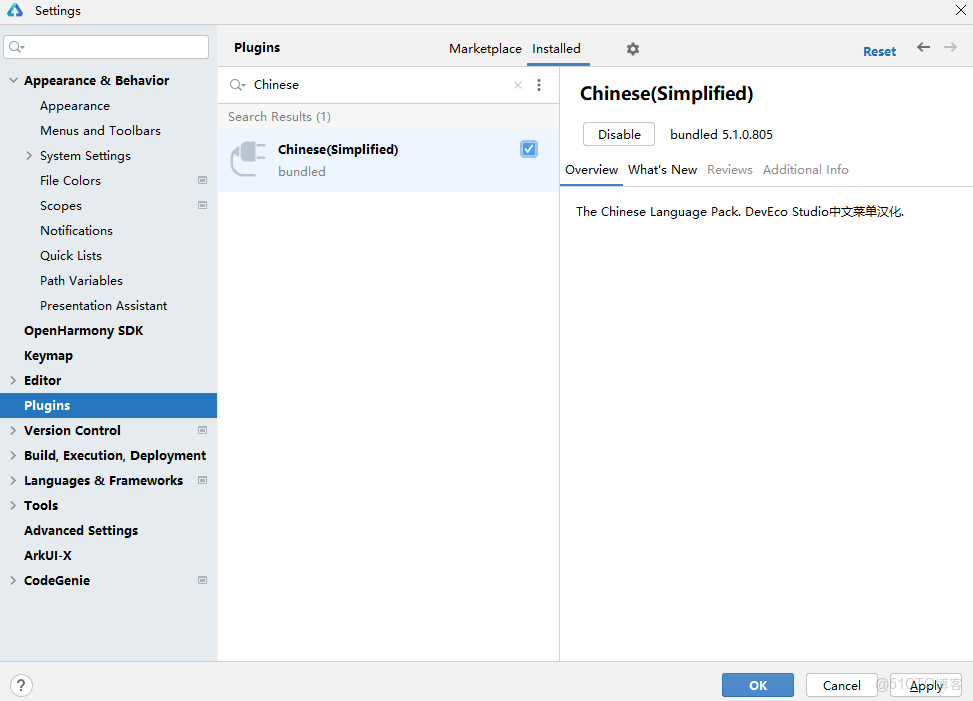This screenshot has width=973, height=701.
Task: Open the three-dot menu beside plugin search
Action: 539,85
